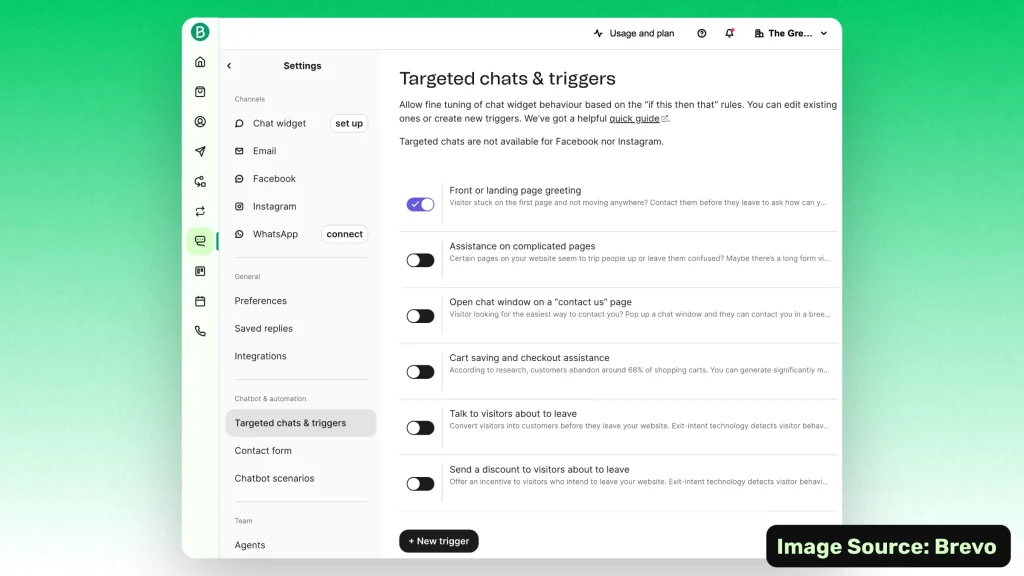1024x576 pixels.
Task: Open Preferences settings
Action: click(261, 301)
